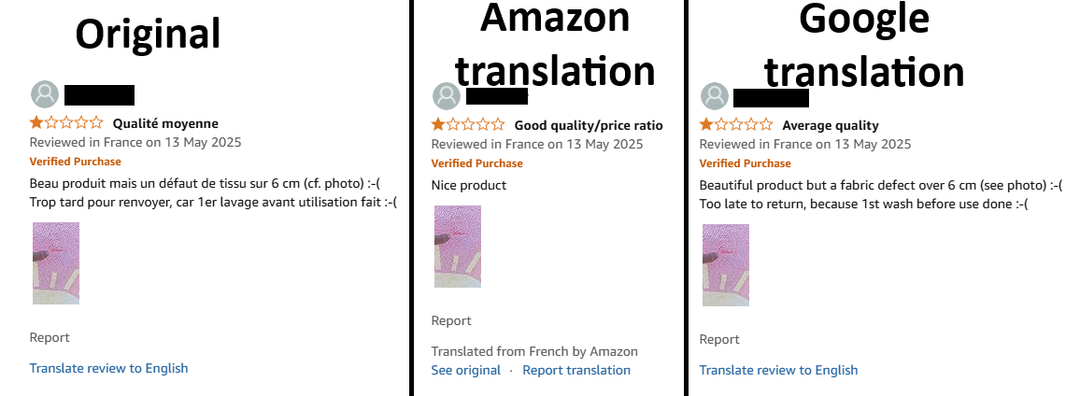This screenshot has width=1080, height=396.
Task: Click the reviewer avatar in Amazon translation panel
Action: (x=446, y=96)
